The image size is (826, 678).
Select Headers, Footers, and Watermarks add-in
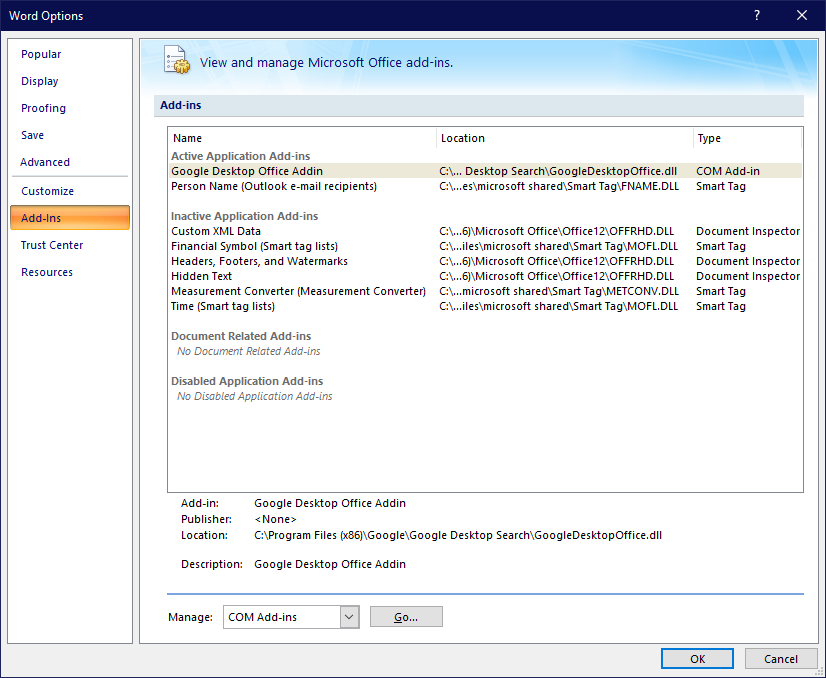485,261
